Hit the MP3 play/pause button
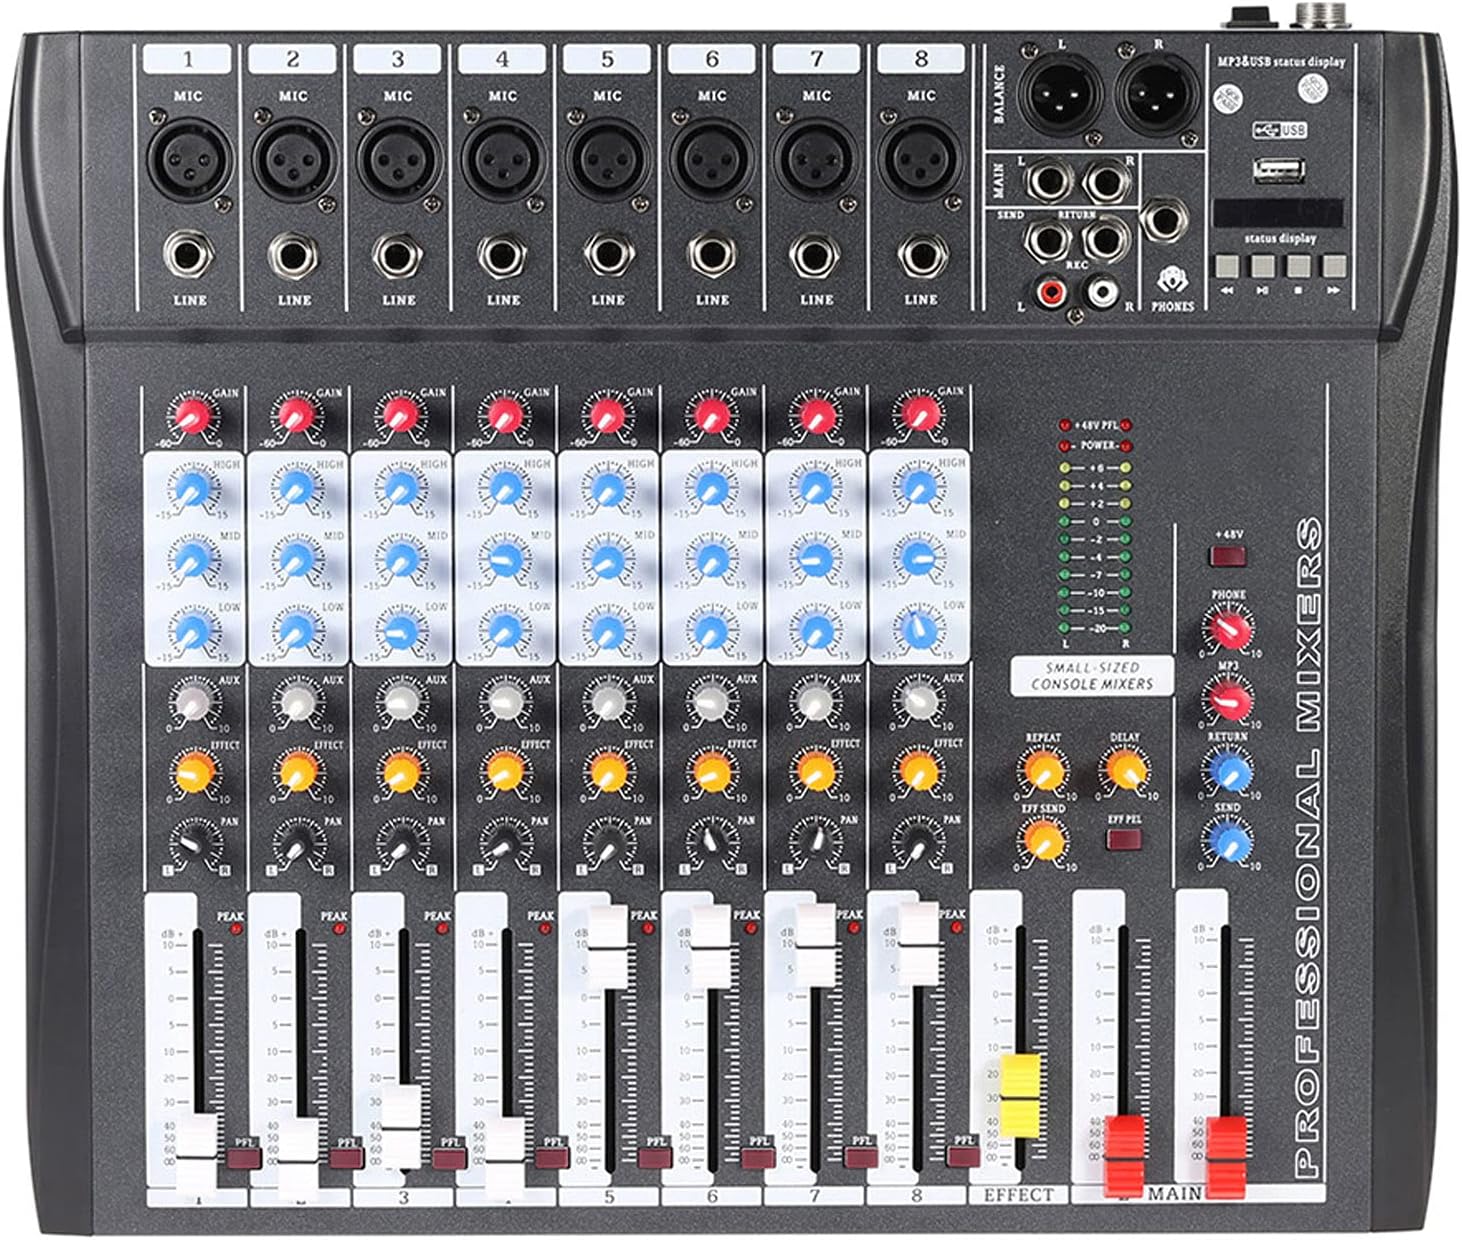Screen dimensions: 1462x1240 tap(1262, 266)
